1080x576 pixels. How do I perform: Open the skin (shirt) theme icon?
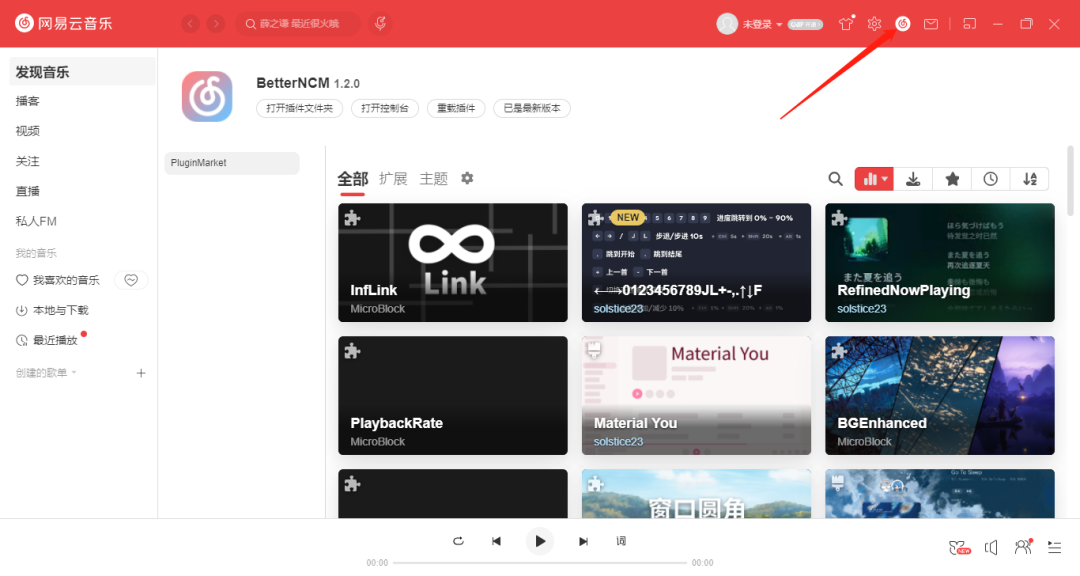click(846, 24)
